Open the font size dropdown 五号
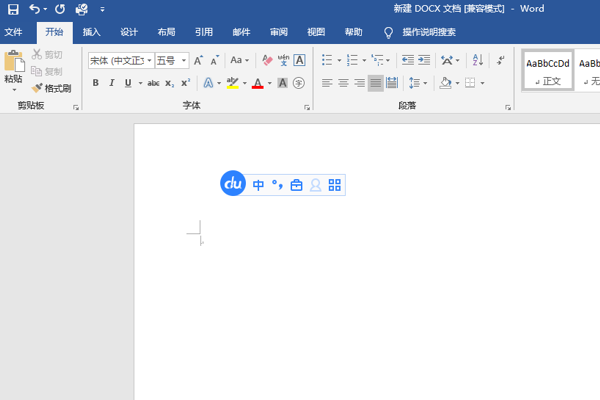Image resolution: width=600 pixels, height=400 pixels. [x=184, y=60]
